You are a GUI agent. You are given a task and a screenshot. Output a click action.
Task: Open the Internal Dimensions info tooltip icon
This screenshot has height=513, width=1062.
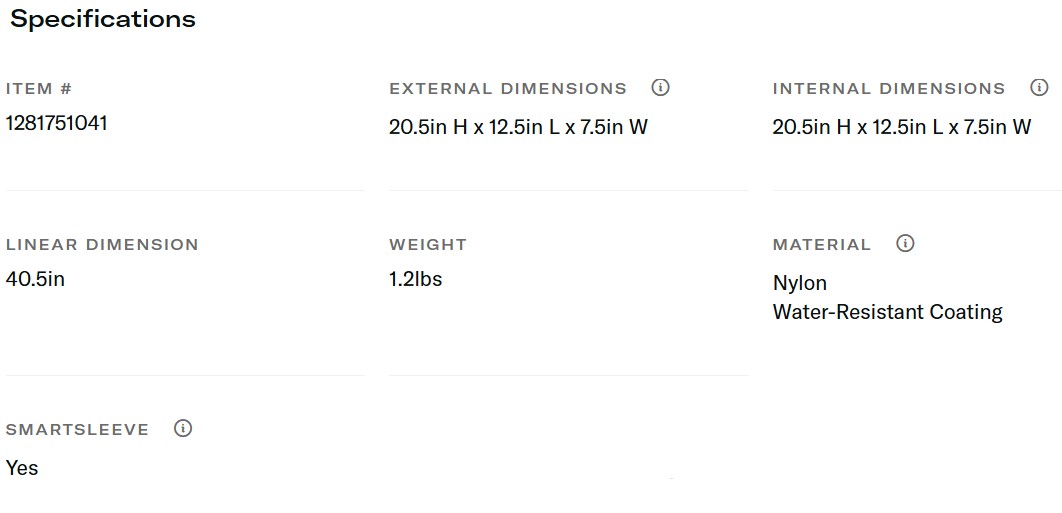pyautogui.click(x=1039, y=87)
